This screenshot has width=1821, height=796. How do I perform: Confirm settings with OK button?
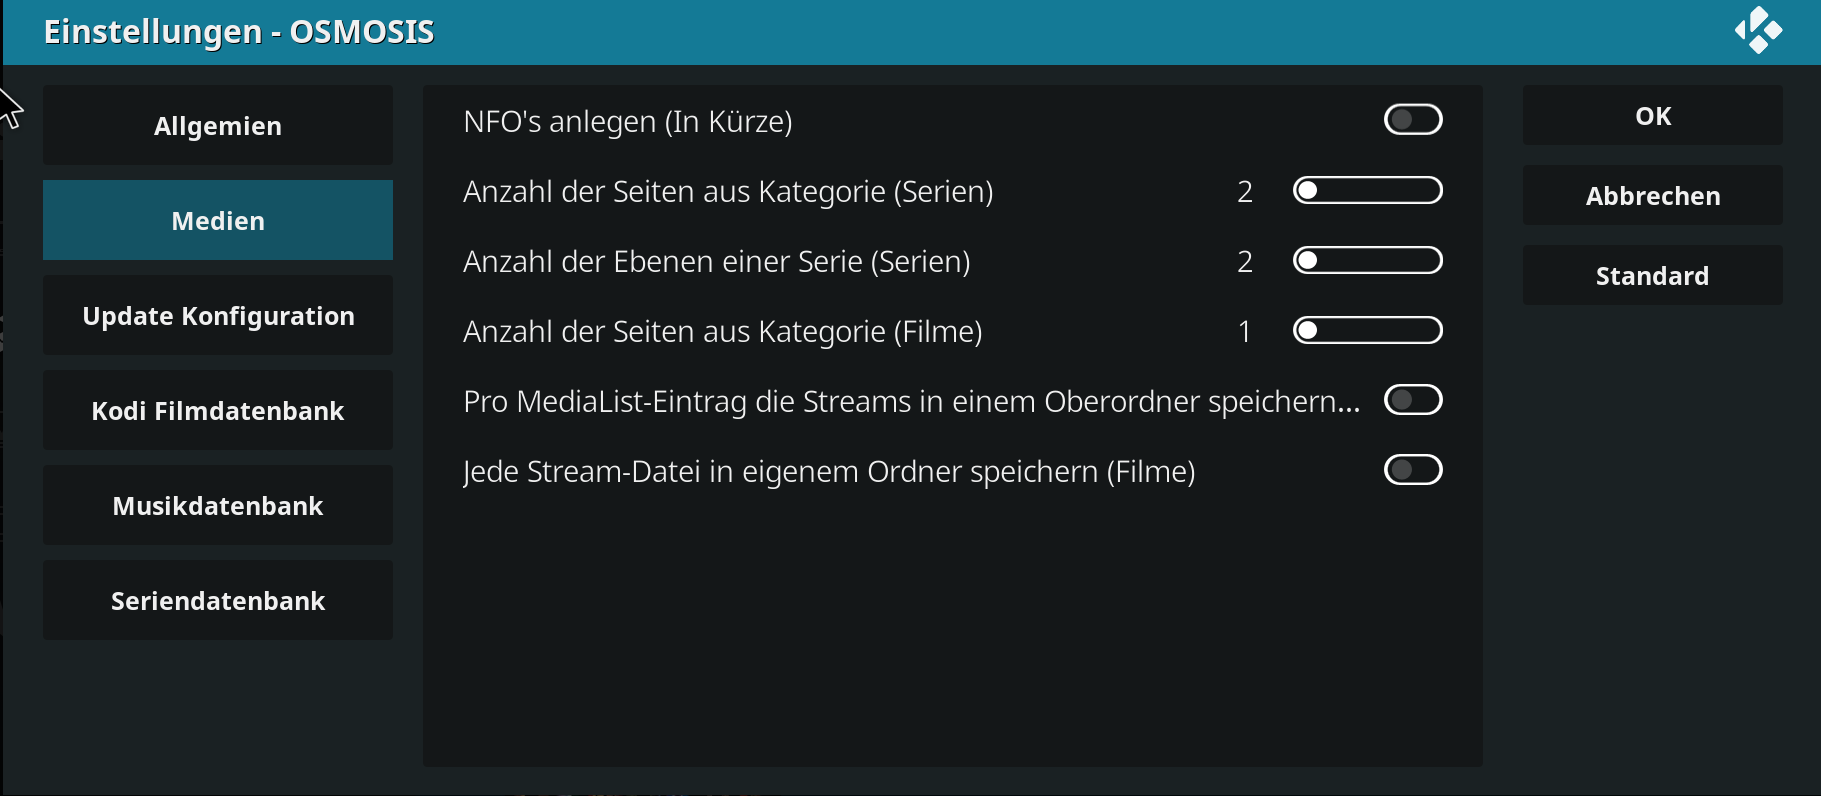point(1653,115)
